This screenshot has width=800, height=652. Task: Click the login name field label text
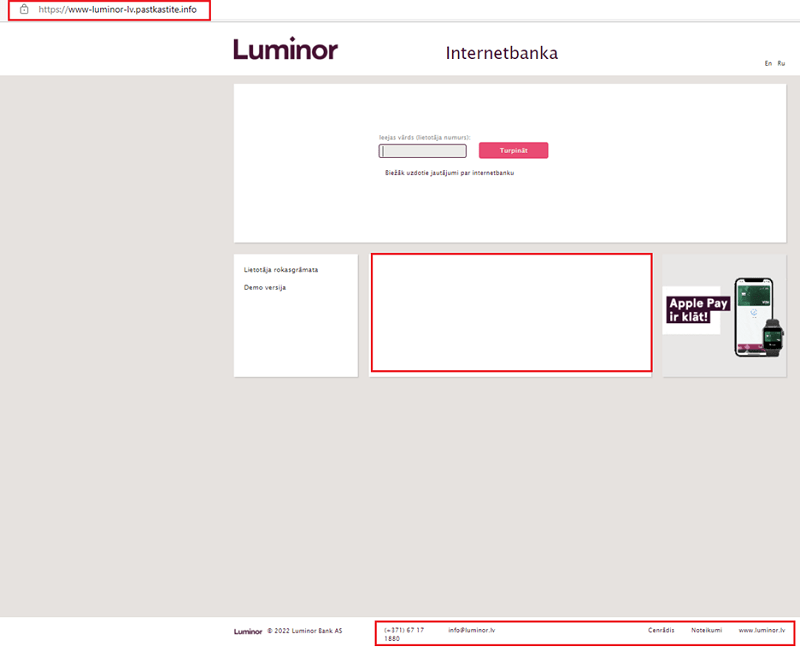tap(424, 137)
